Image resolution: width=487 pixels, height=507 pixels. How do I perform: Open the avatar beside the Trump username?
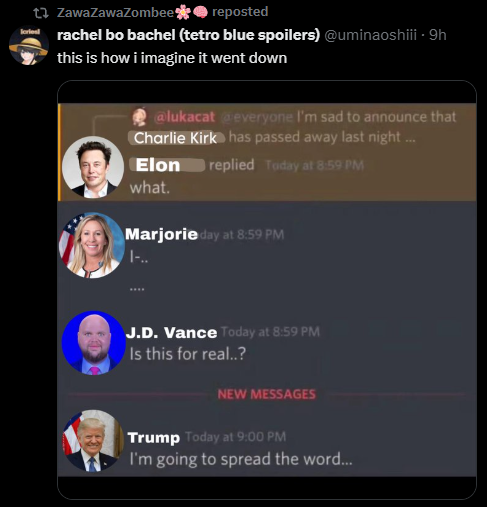(x=93, y=441)
